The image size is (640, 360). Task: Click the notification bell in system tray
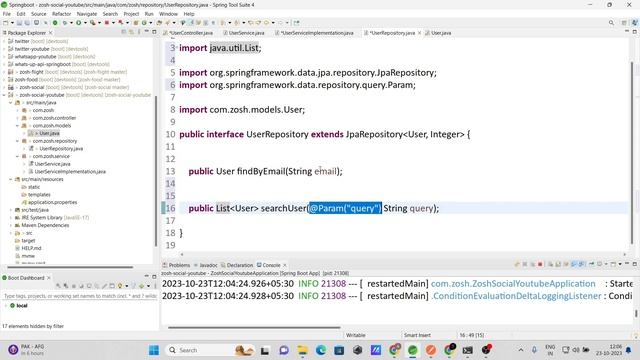coord(629,350)
